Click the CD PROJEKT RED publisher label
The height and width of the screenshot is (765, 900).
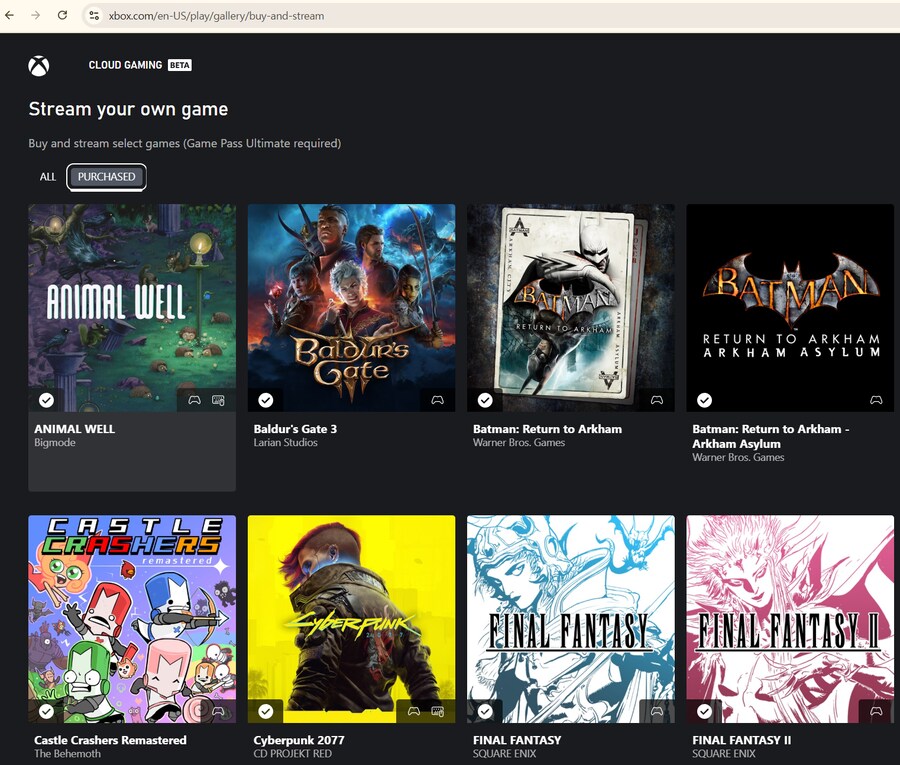(x=292, y=754)
